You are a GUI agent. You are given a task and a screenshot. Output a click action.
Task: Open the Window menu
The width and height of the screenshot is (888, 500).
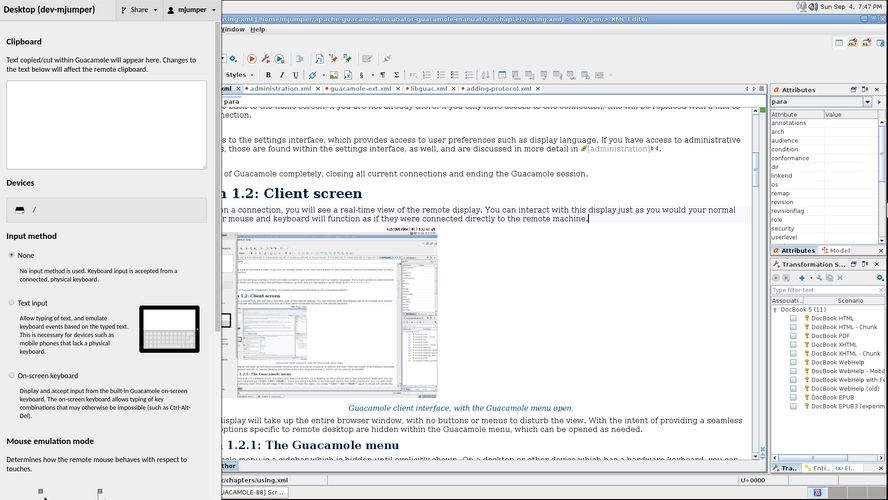233,29
